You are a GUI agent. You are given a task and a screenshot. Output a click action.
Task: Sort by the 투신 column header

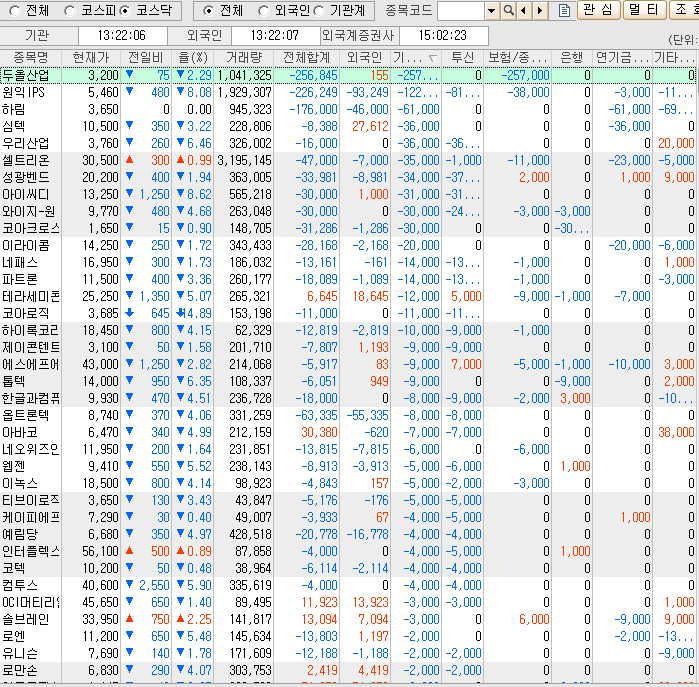462,58
